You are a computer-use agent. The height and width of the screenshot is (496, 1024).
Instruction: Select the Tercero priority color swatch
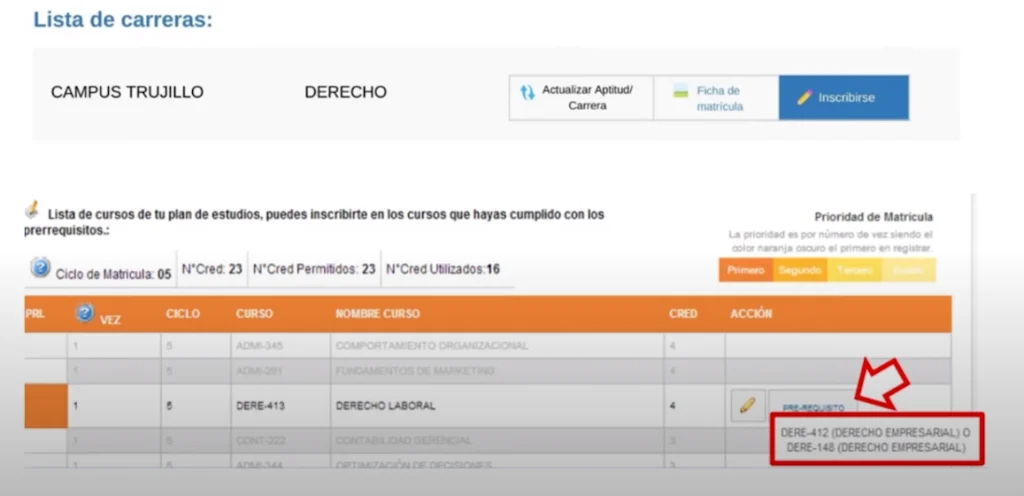point(853,270)
